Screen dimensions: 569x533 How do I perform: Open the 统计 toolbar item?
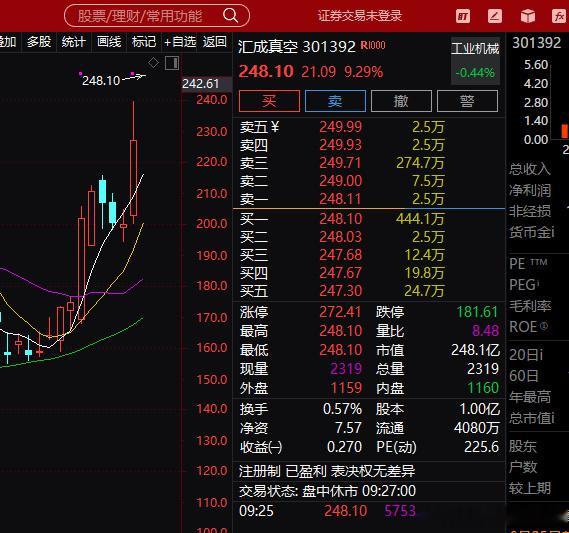coord(73,42)
